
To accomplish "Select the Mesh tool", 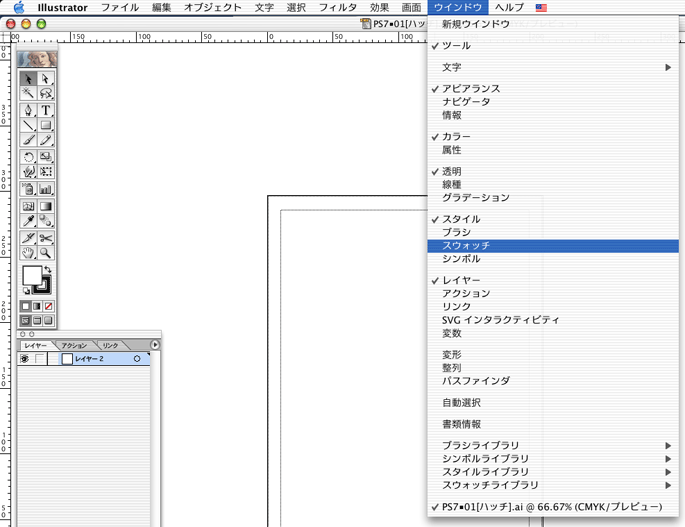I will point(28,206).
